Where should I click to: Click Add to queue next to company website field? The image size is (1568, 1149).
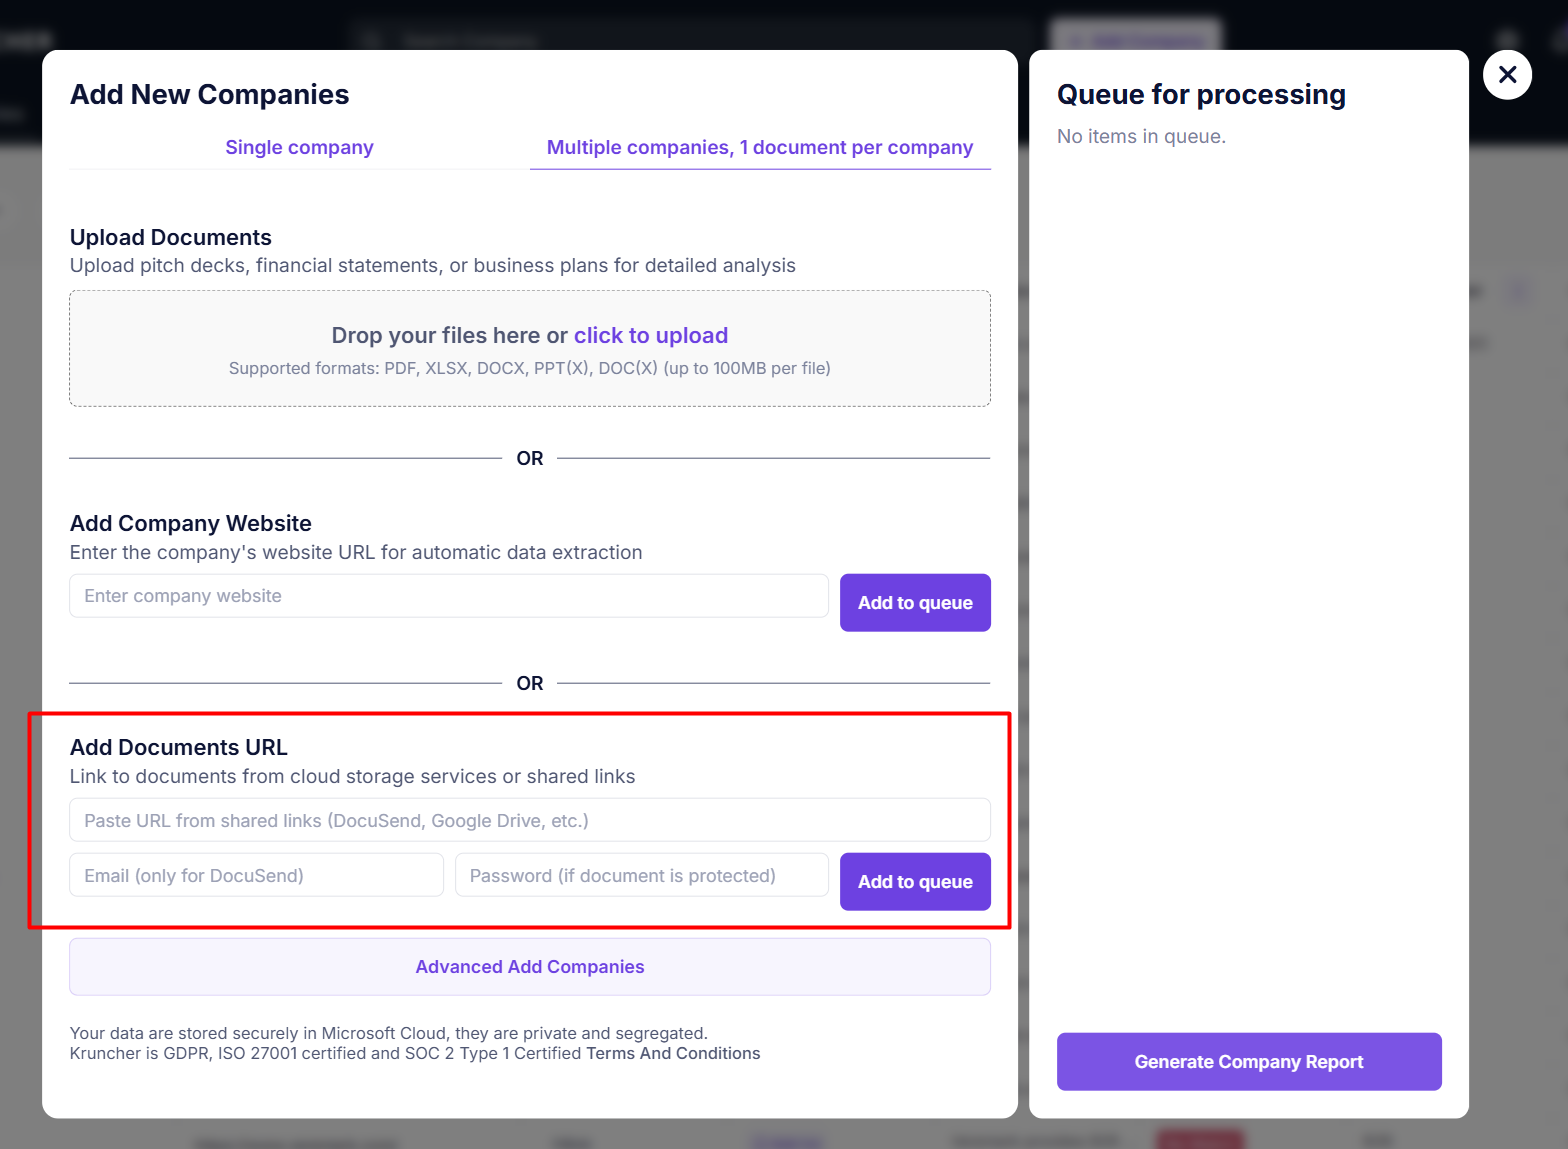tap(914, 602)
